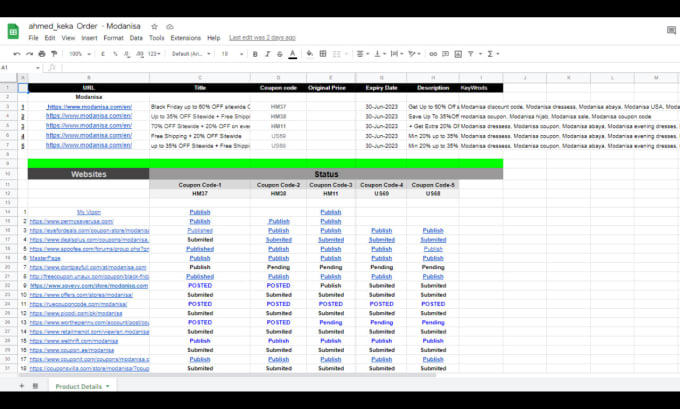680x409 pixels.
Task: Open text rotation options
Action: [415, 54]
